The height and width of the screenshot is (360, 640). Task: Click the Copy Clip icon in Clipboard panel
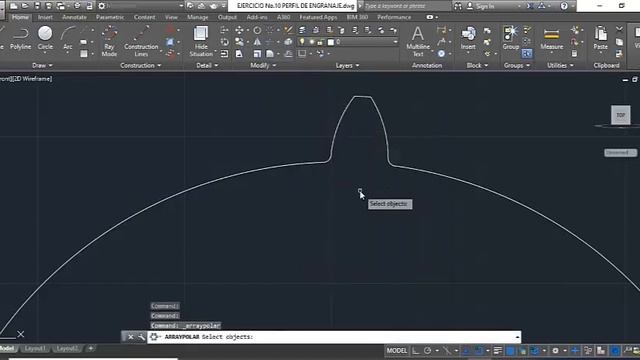(619, 42)
